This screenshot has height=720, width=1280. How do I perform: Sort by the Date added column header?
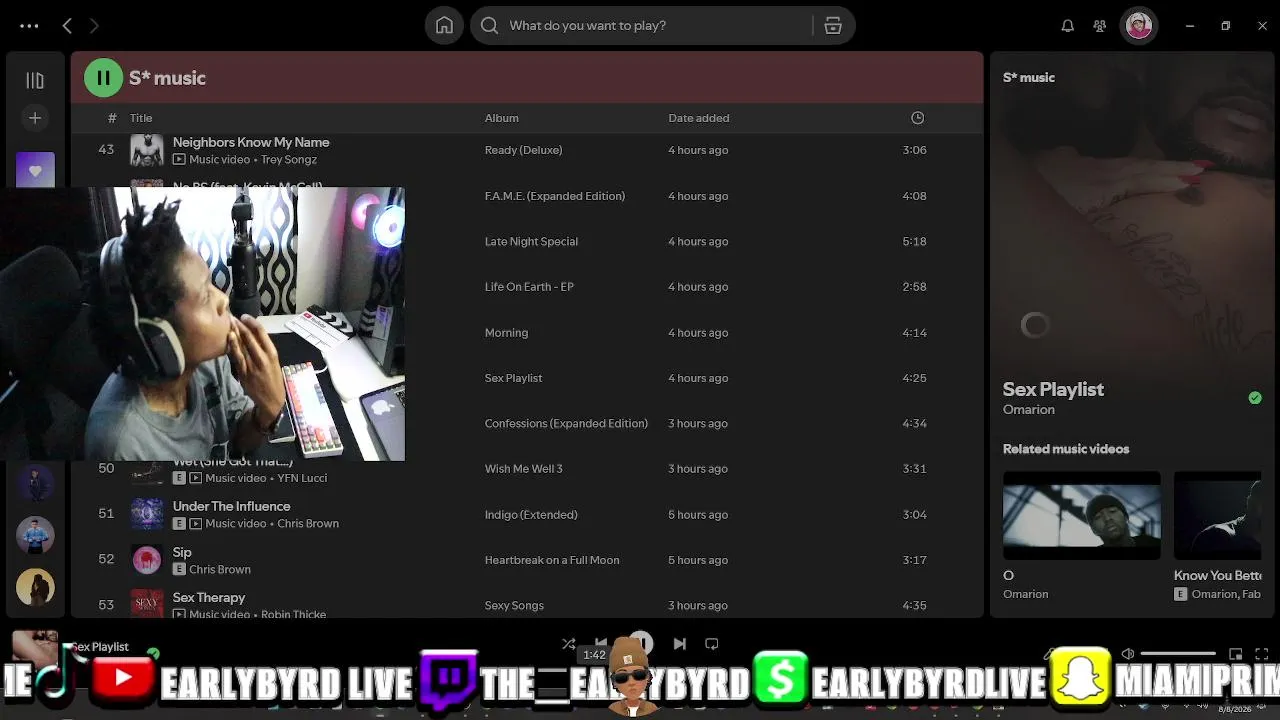pyautogui.click(x=699, y=118)
